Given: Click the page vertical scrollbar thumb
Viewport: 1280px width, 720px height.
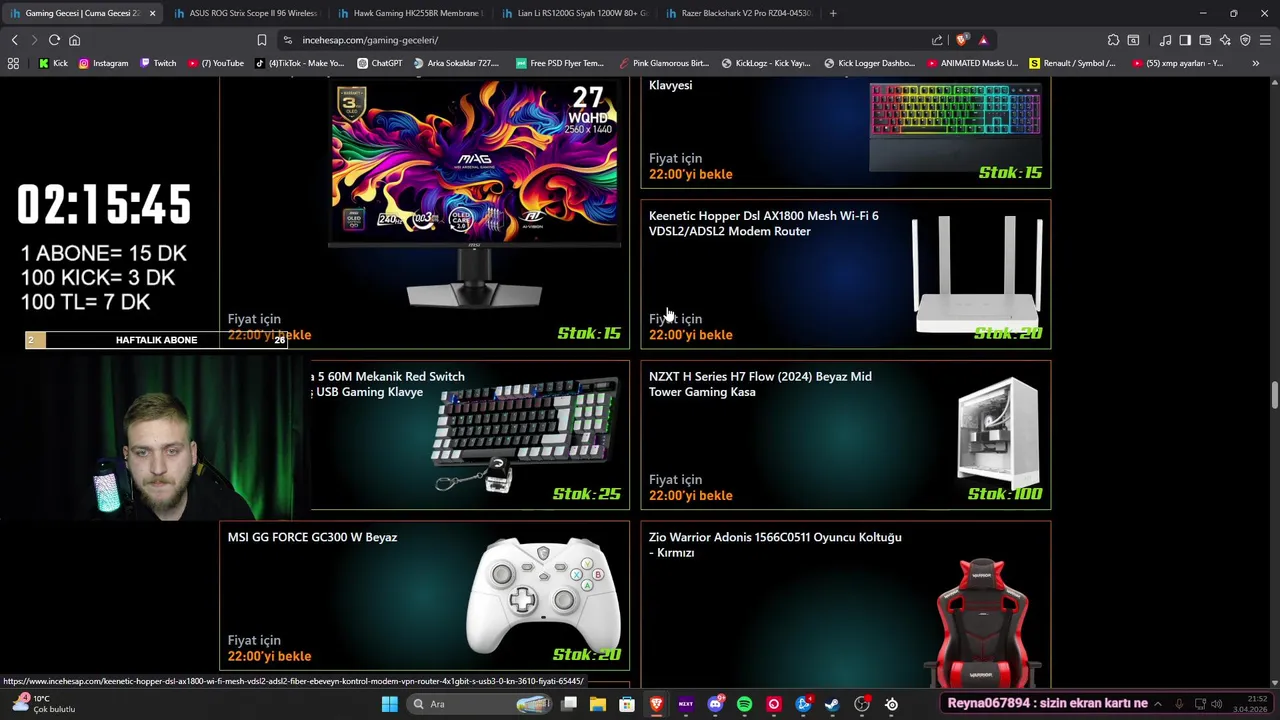Looking at the screenshot, I should click(x=1275, y=394).
